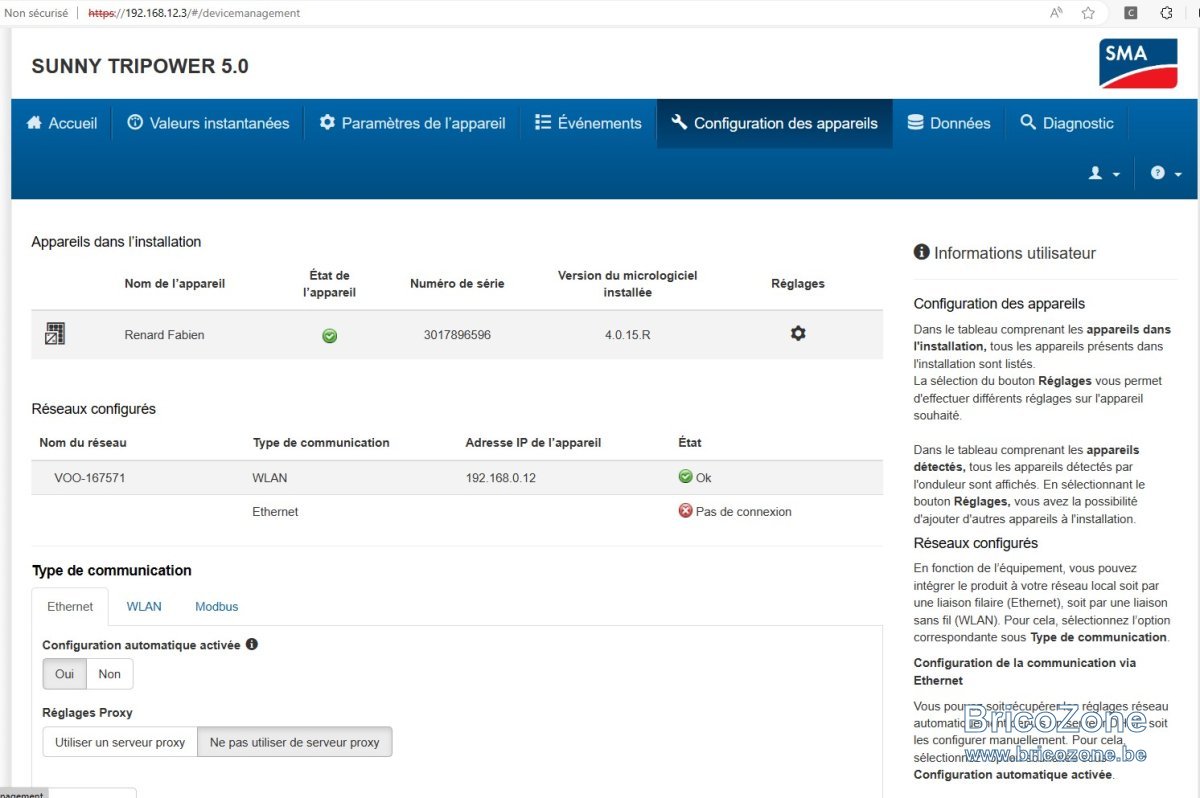Screen dimensions: 1200x798
Task: Switch to the Ethernet communication tab
Action: (x=70, y=606)
